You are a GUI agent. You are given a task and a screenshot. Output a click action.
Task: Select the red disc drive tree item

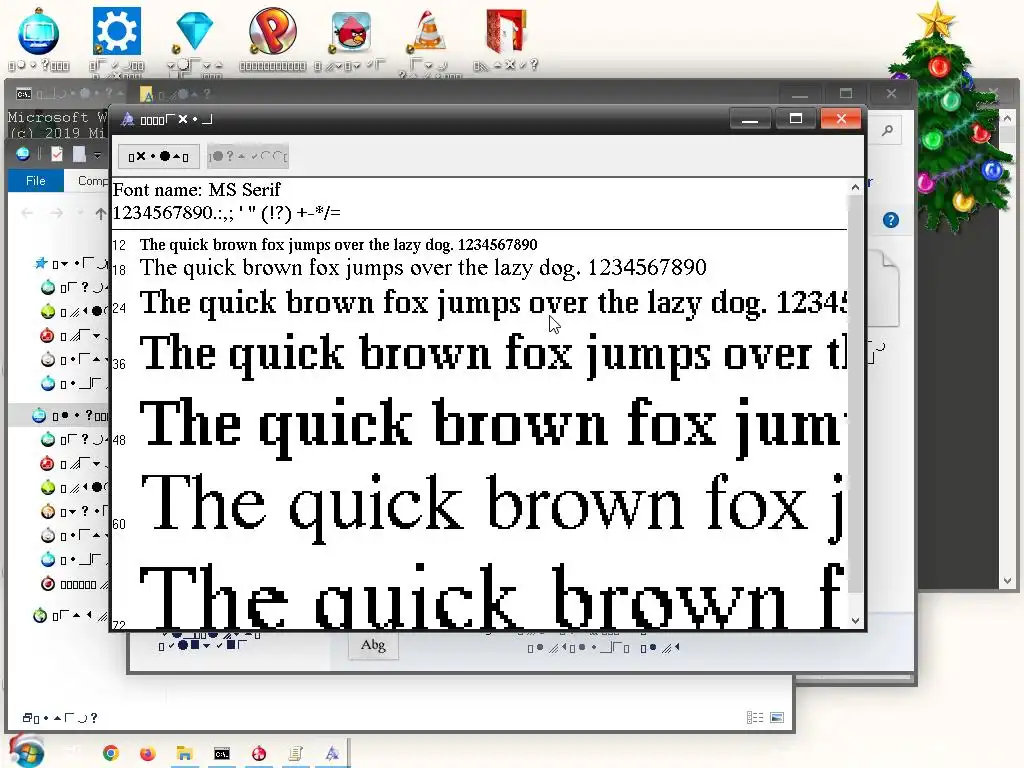click(72, 584)
